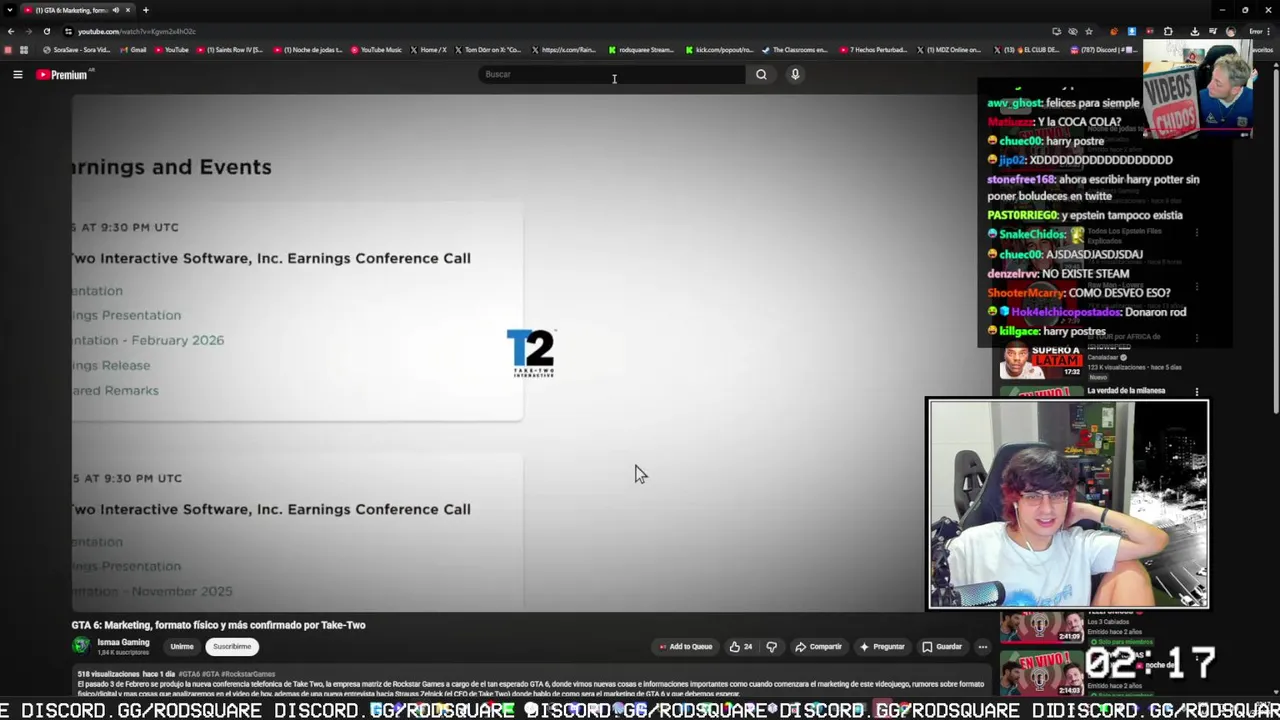This screenshot has width=1280, height=720.
Task: Open the bookmarks apps grid icon
Action: 24,50
